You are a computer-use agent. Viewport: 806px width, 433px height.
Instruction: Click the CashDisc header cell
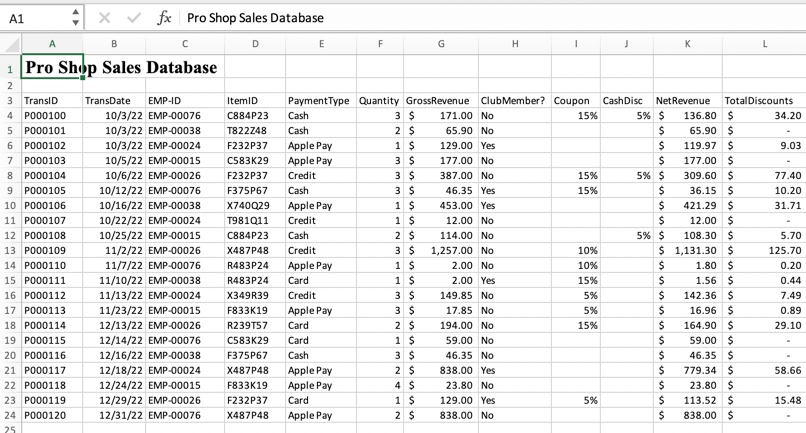click(x=627, y=101)
